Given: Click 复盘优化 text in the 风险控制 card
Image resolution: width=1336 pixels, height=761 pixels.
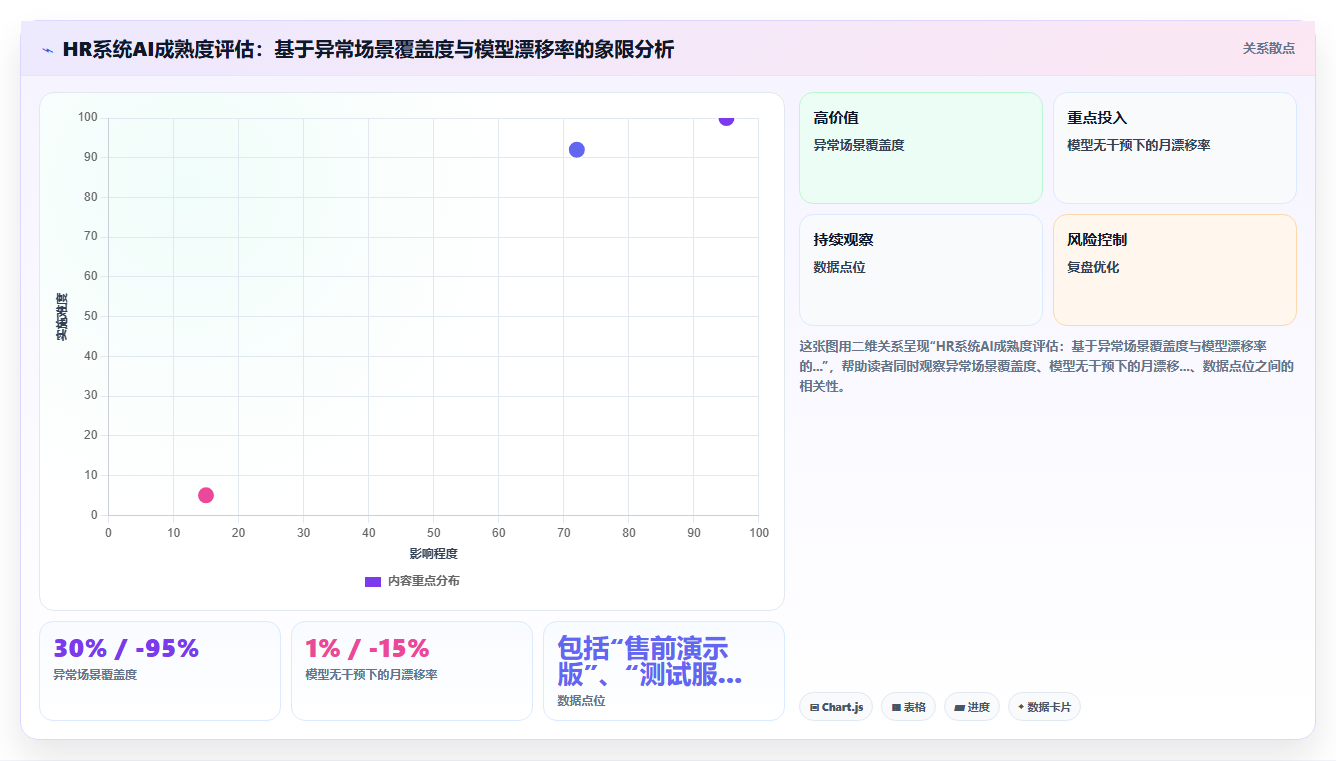Looking at the screenshot, I should pyautogui.click(x=1093, y=267).
